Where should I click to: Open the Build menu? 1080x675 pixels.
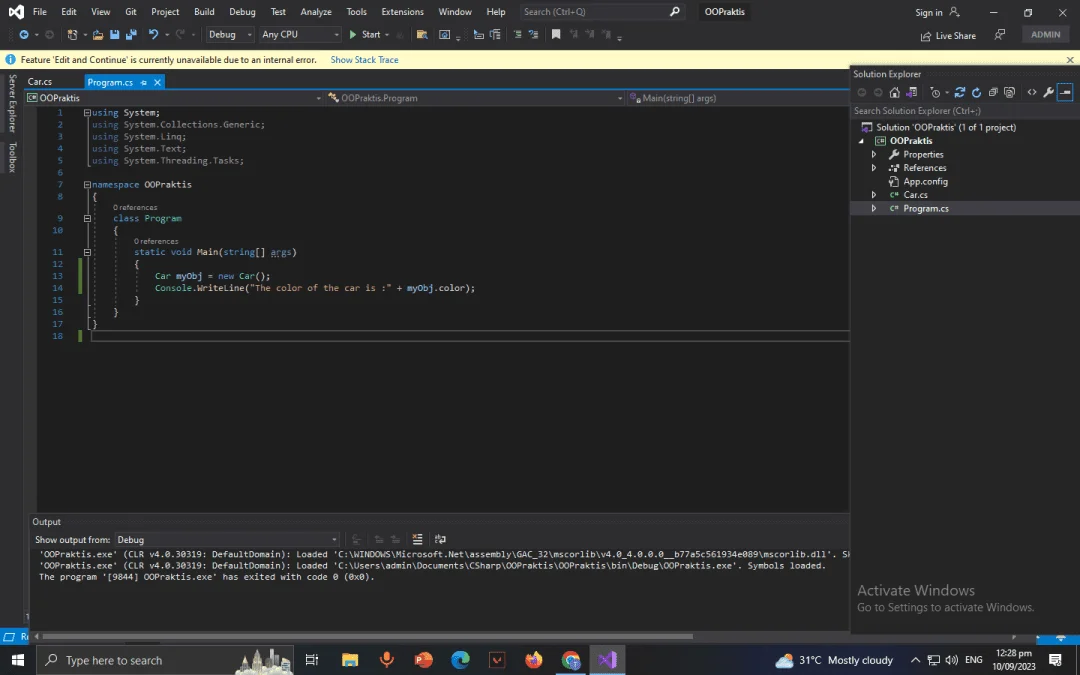click(204, 12)
